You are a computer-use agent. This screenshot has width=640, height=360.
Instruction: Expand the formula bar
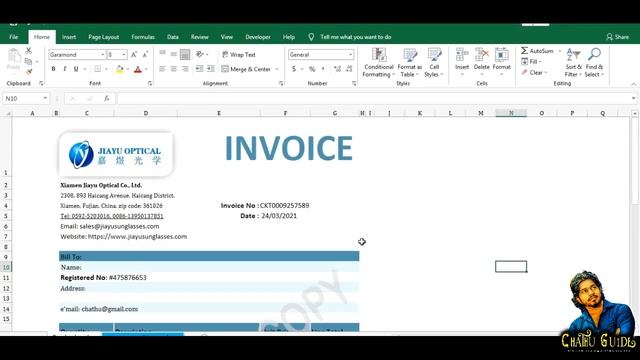pyautogui.click(x=633, y=98)
